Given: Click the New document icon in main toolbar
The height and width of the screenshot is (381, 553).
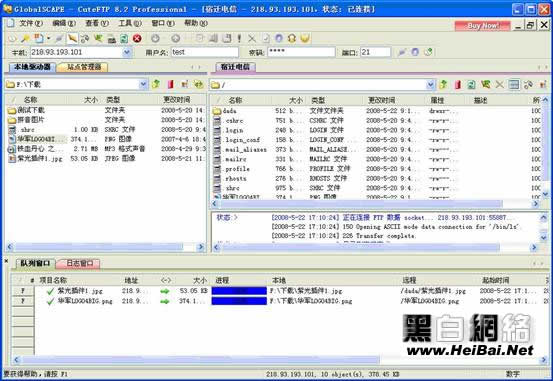Looking at the screenshot, I should (x=38, y=38).
